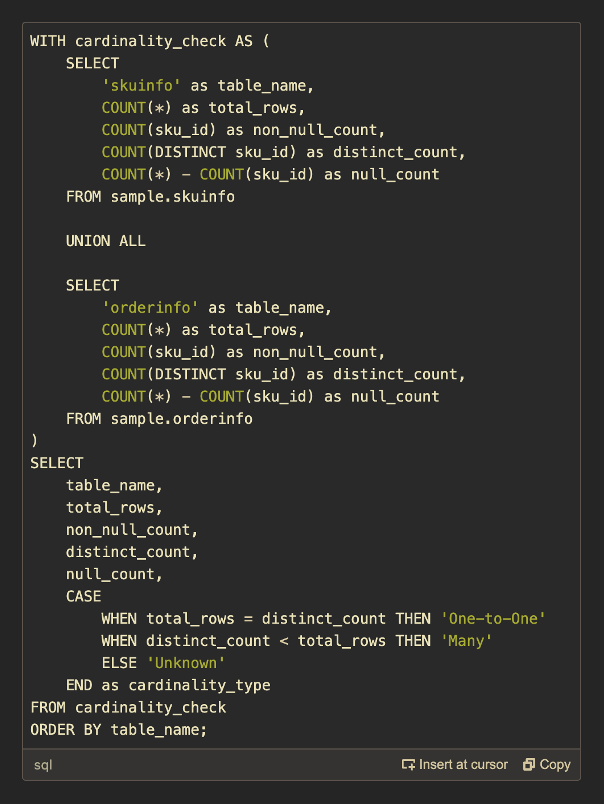Click Insert at cursor button
This screenshot has height=804, width=604.
[x=455, y=764]
